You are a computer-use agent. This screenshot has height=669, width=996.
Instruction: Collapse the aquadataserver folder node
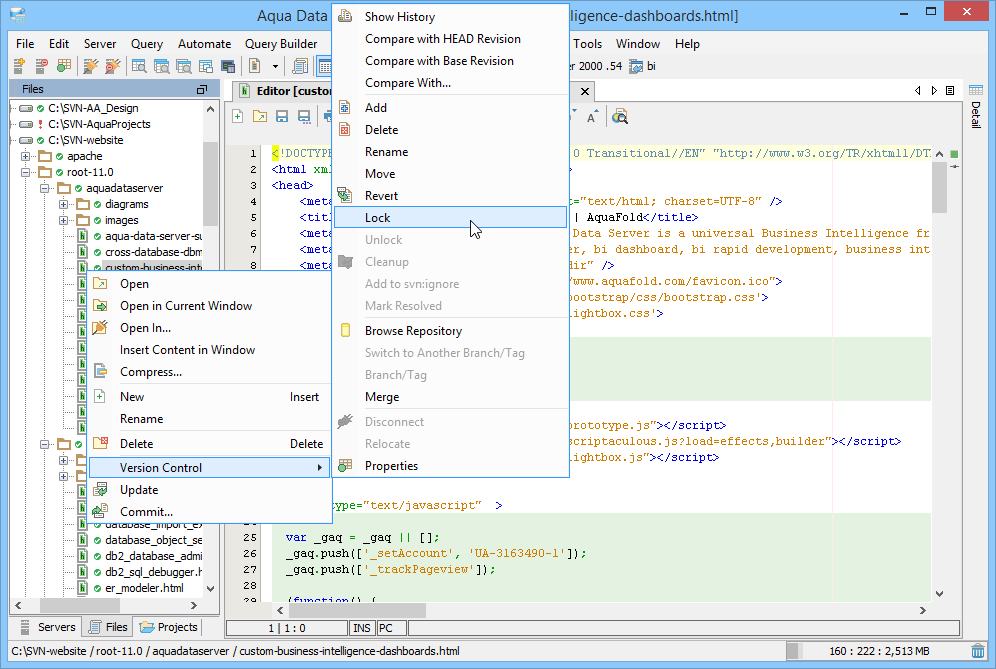(x=44, y=188)
